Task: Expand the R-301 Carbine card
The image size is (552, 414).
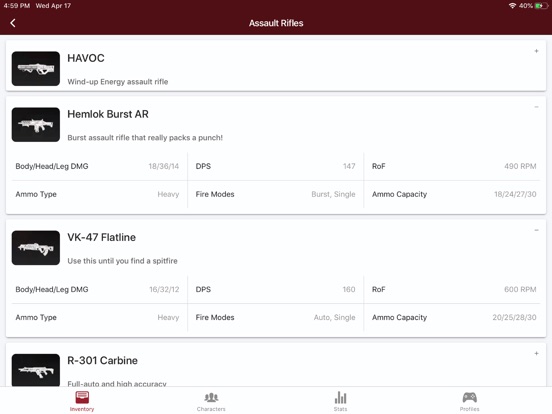Action: [536, 353]
